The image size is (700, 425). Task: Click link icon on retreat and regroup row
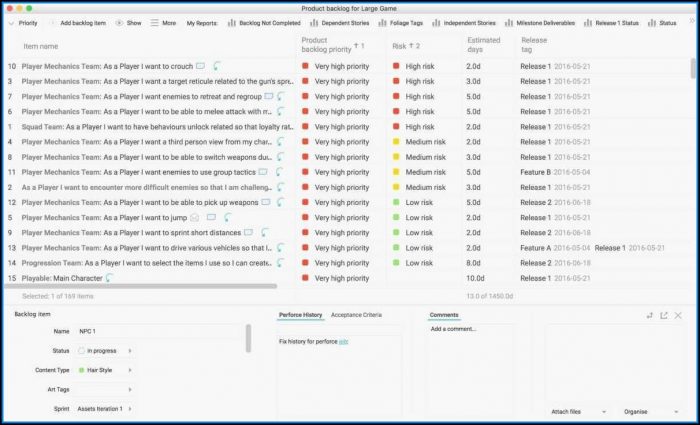pos(281,96)
